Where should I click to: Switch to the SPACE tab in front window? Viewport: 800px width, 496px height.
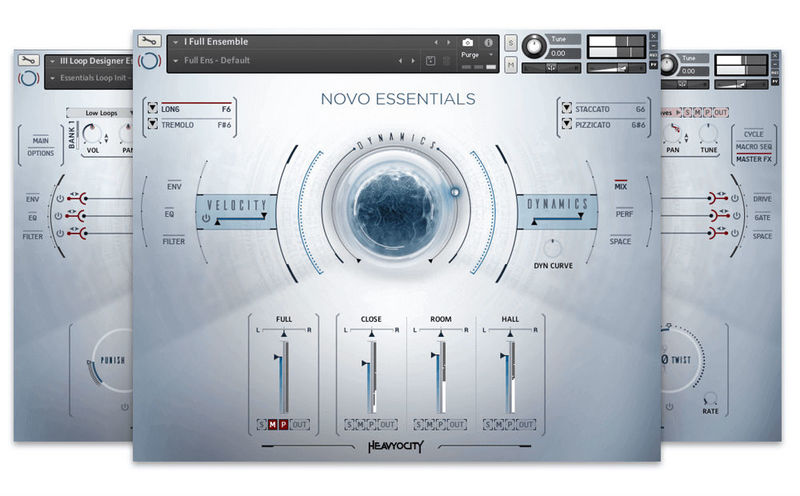pyautogui.click(x=620, y=241)
